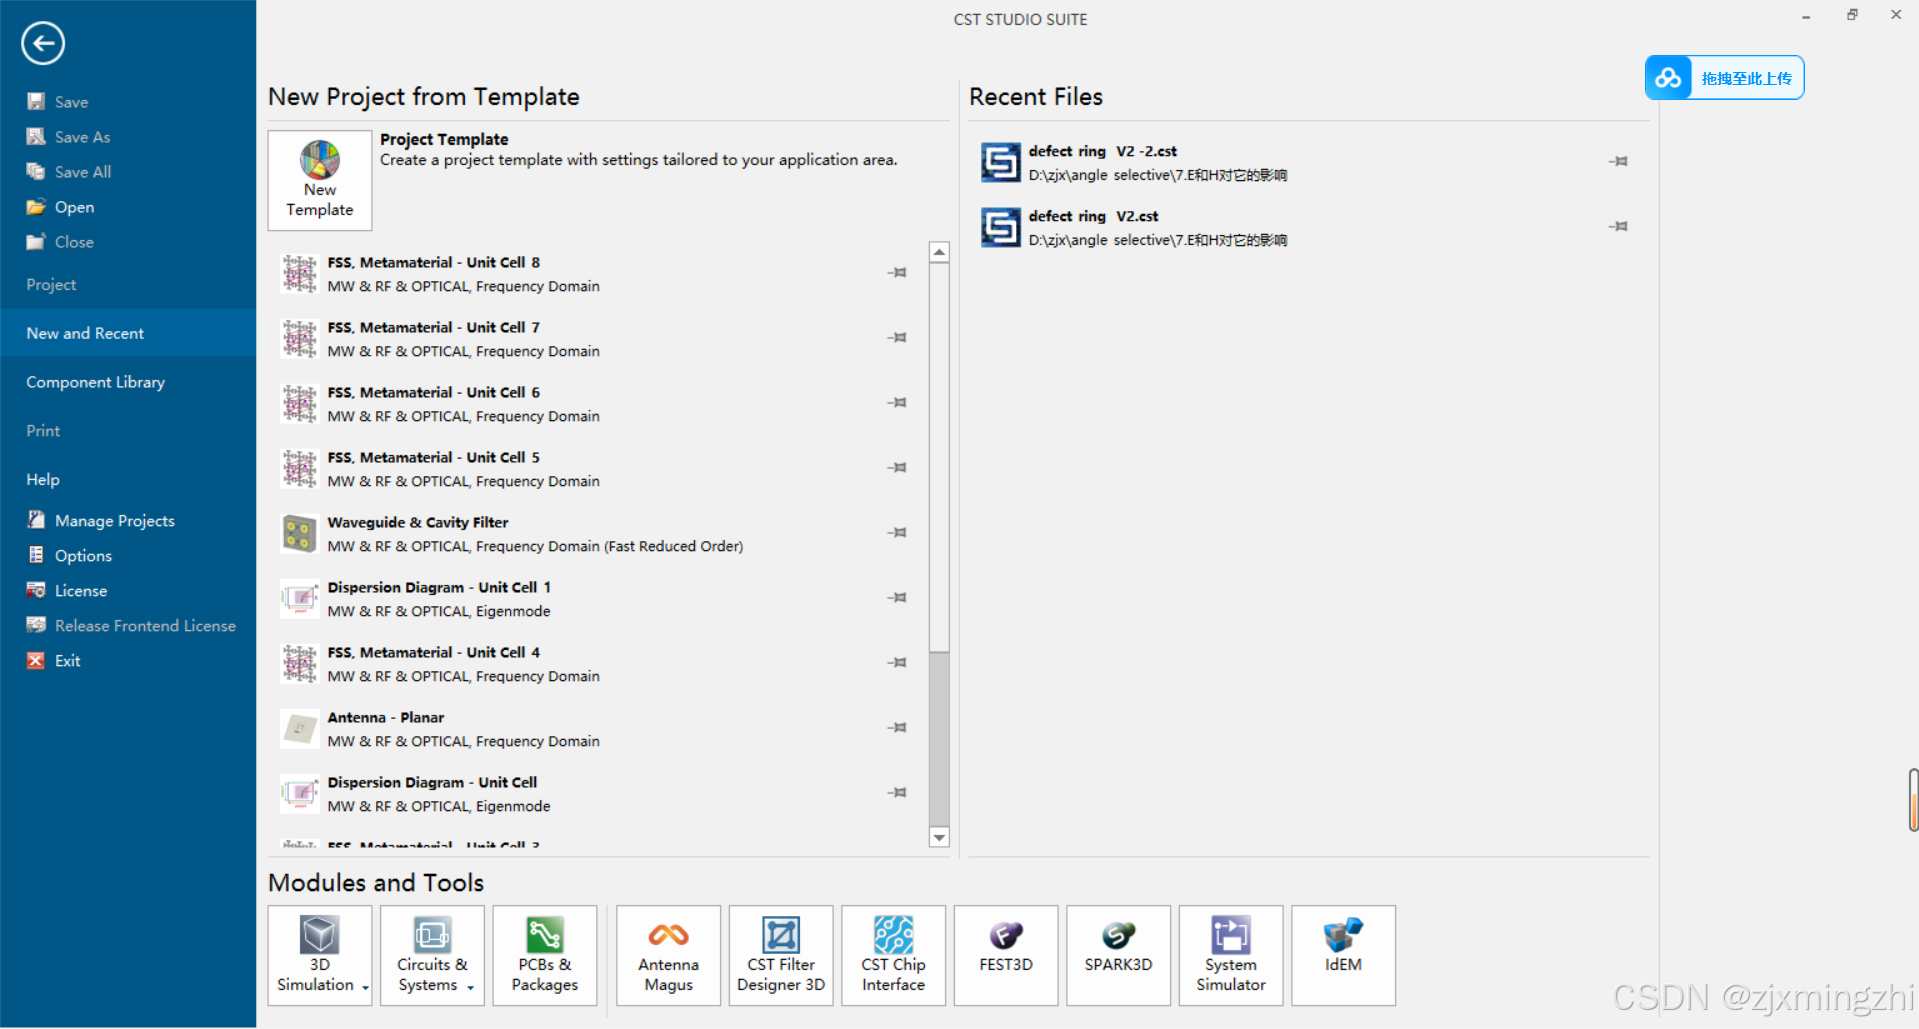
Task: Click the Close project icon
Action: (36, 241)
